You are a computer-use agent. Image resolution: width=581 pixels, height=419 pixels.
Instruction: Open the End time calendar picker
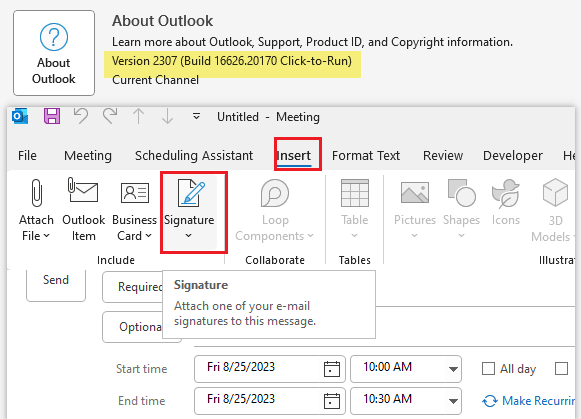332,401
